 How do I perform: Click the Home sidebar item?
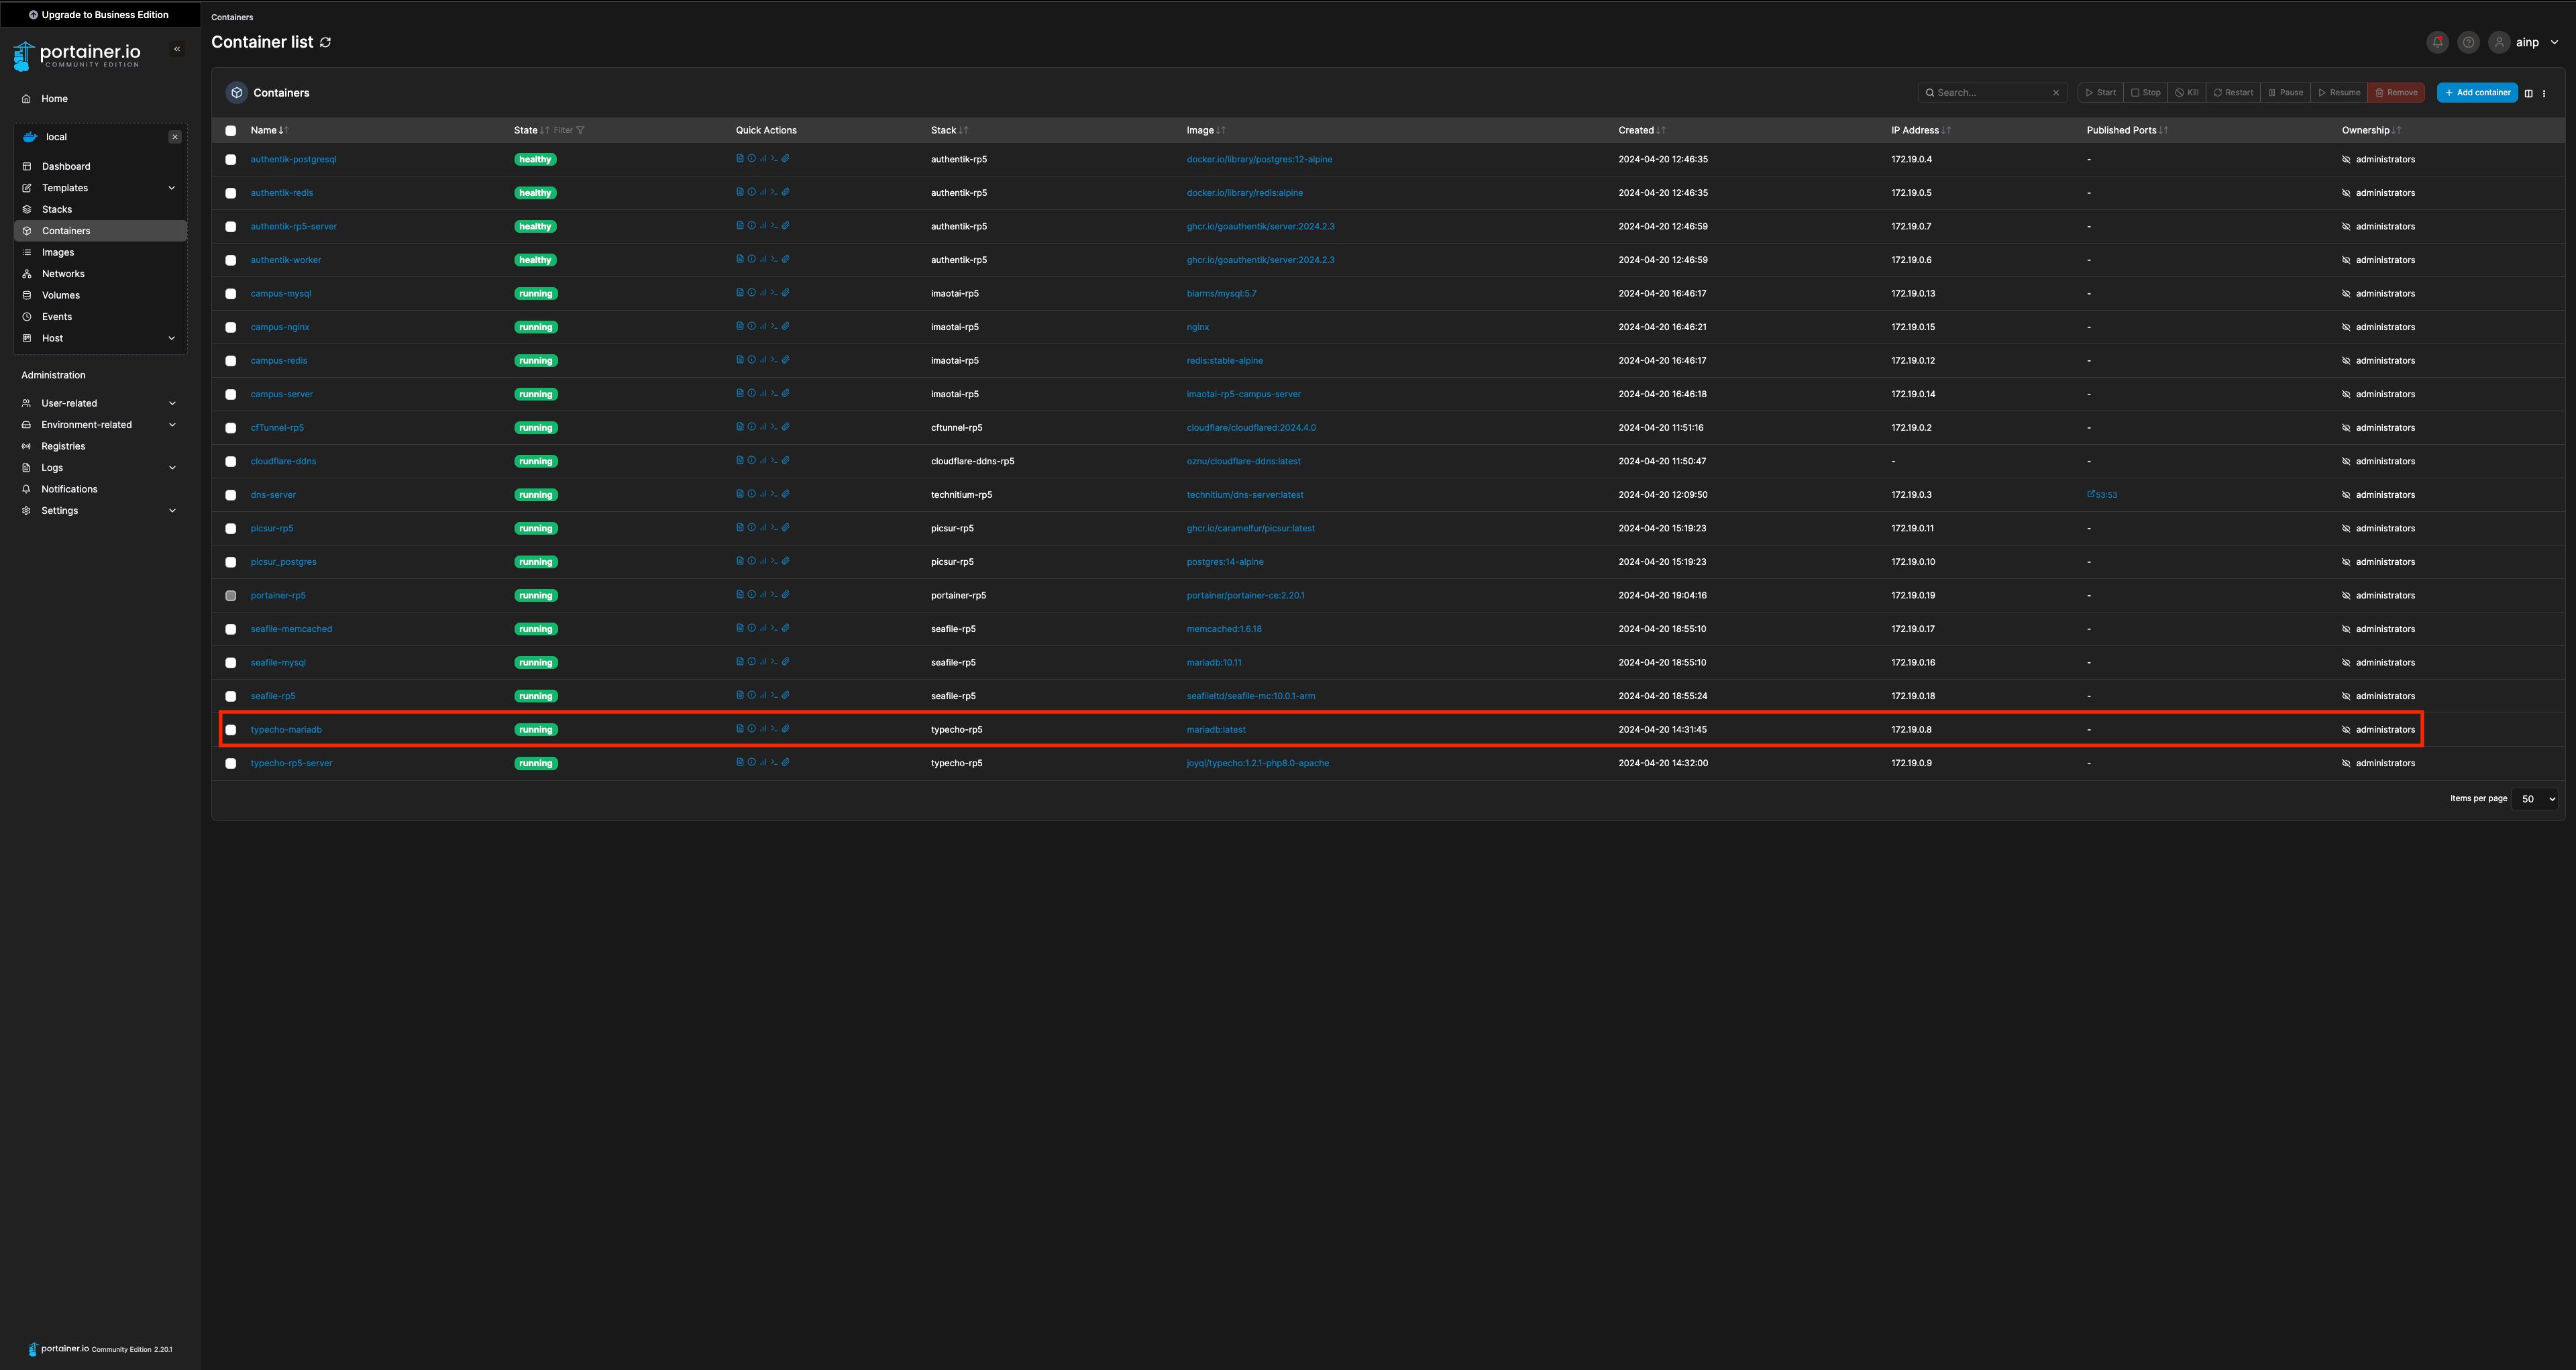(x=100, y=99)
